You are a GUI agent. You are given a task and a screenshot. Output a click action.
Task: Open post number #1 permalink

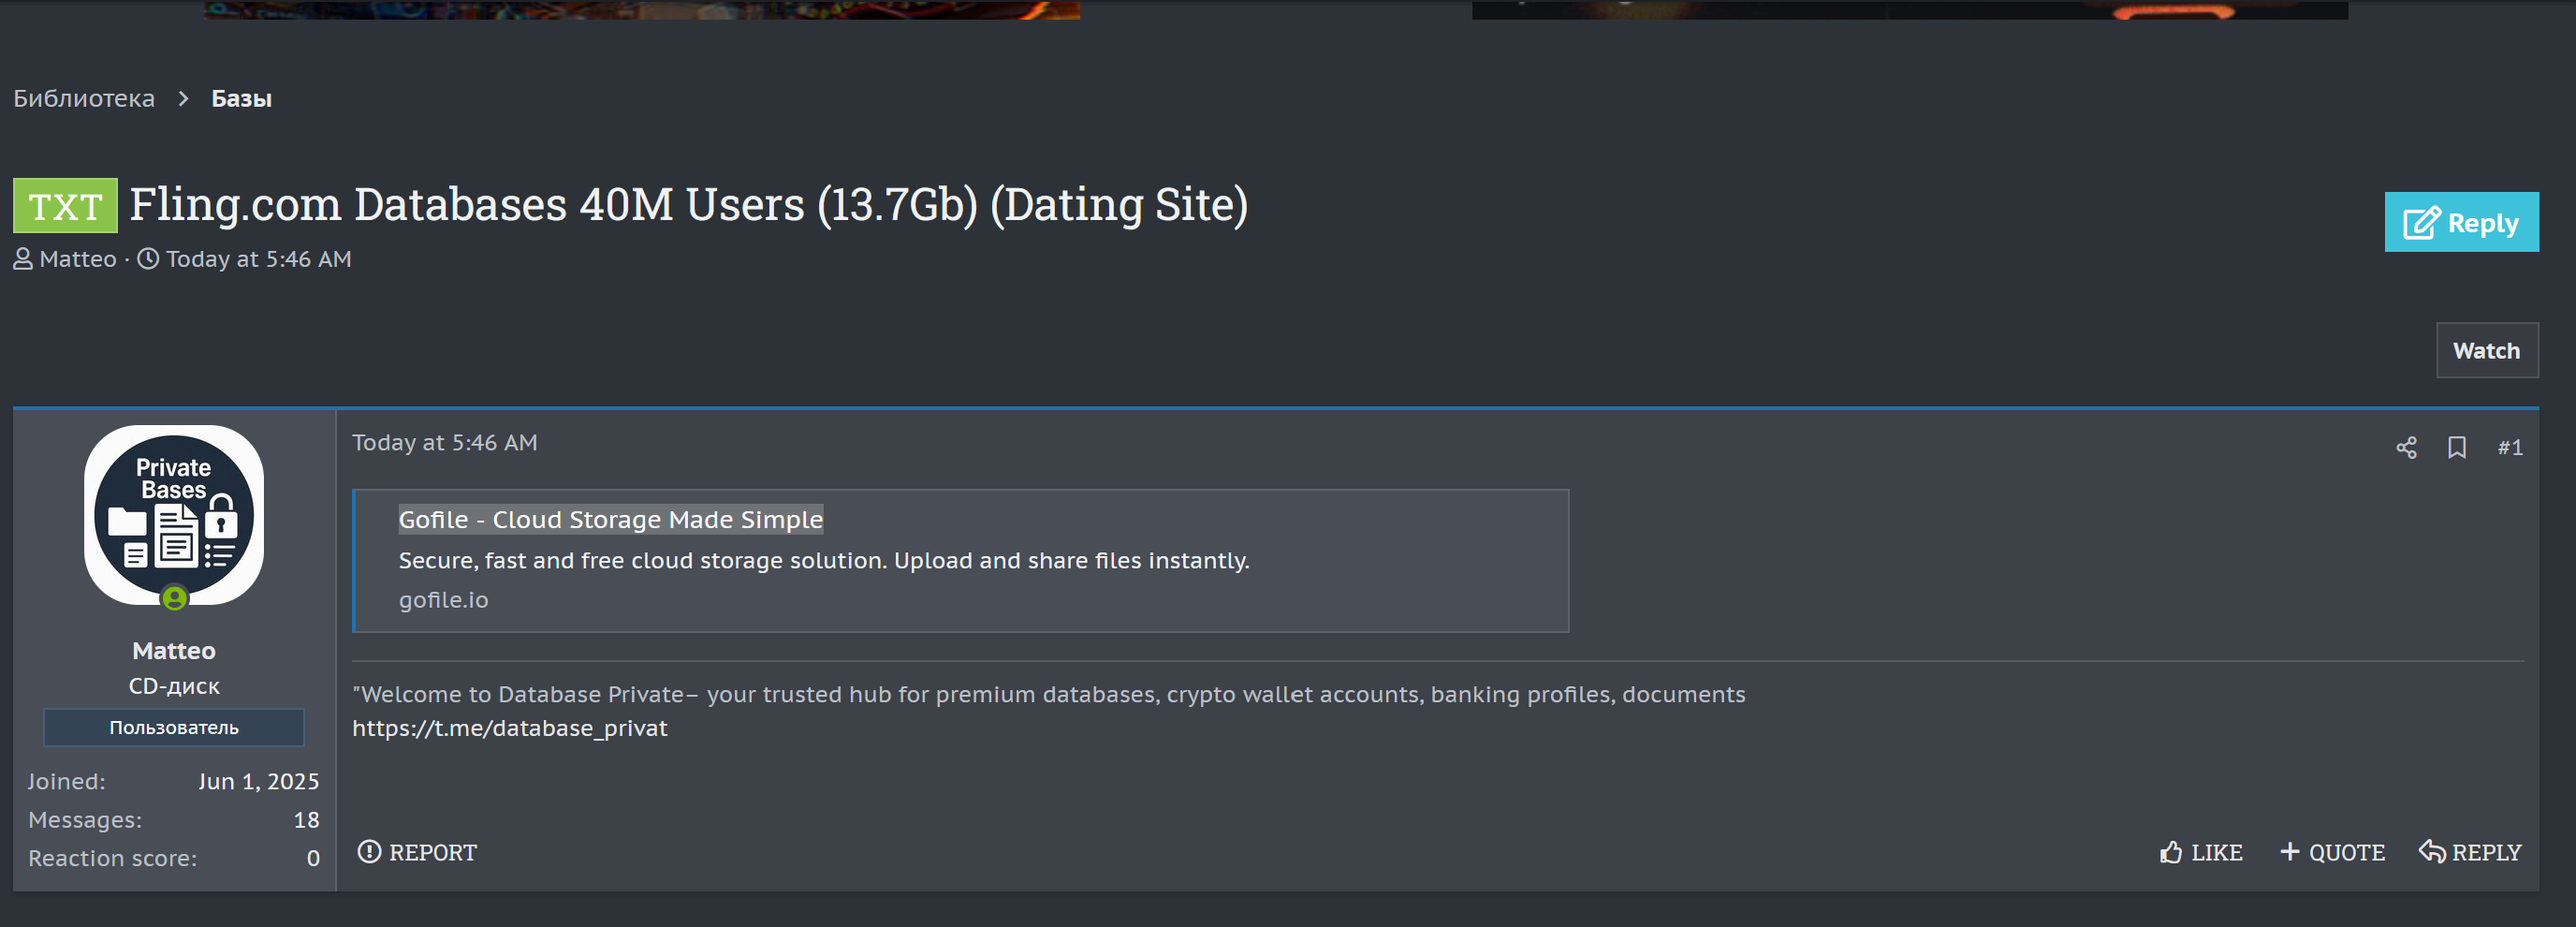(x=2509, y=447)
